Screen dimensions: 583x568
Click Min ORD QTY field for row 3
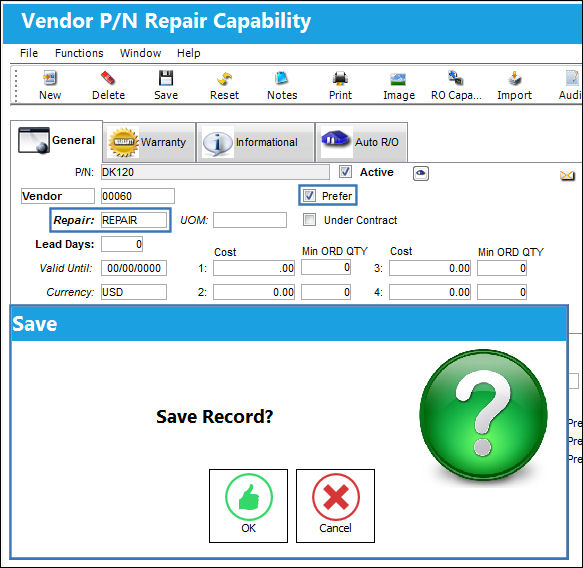502,268
